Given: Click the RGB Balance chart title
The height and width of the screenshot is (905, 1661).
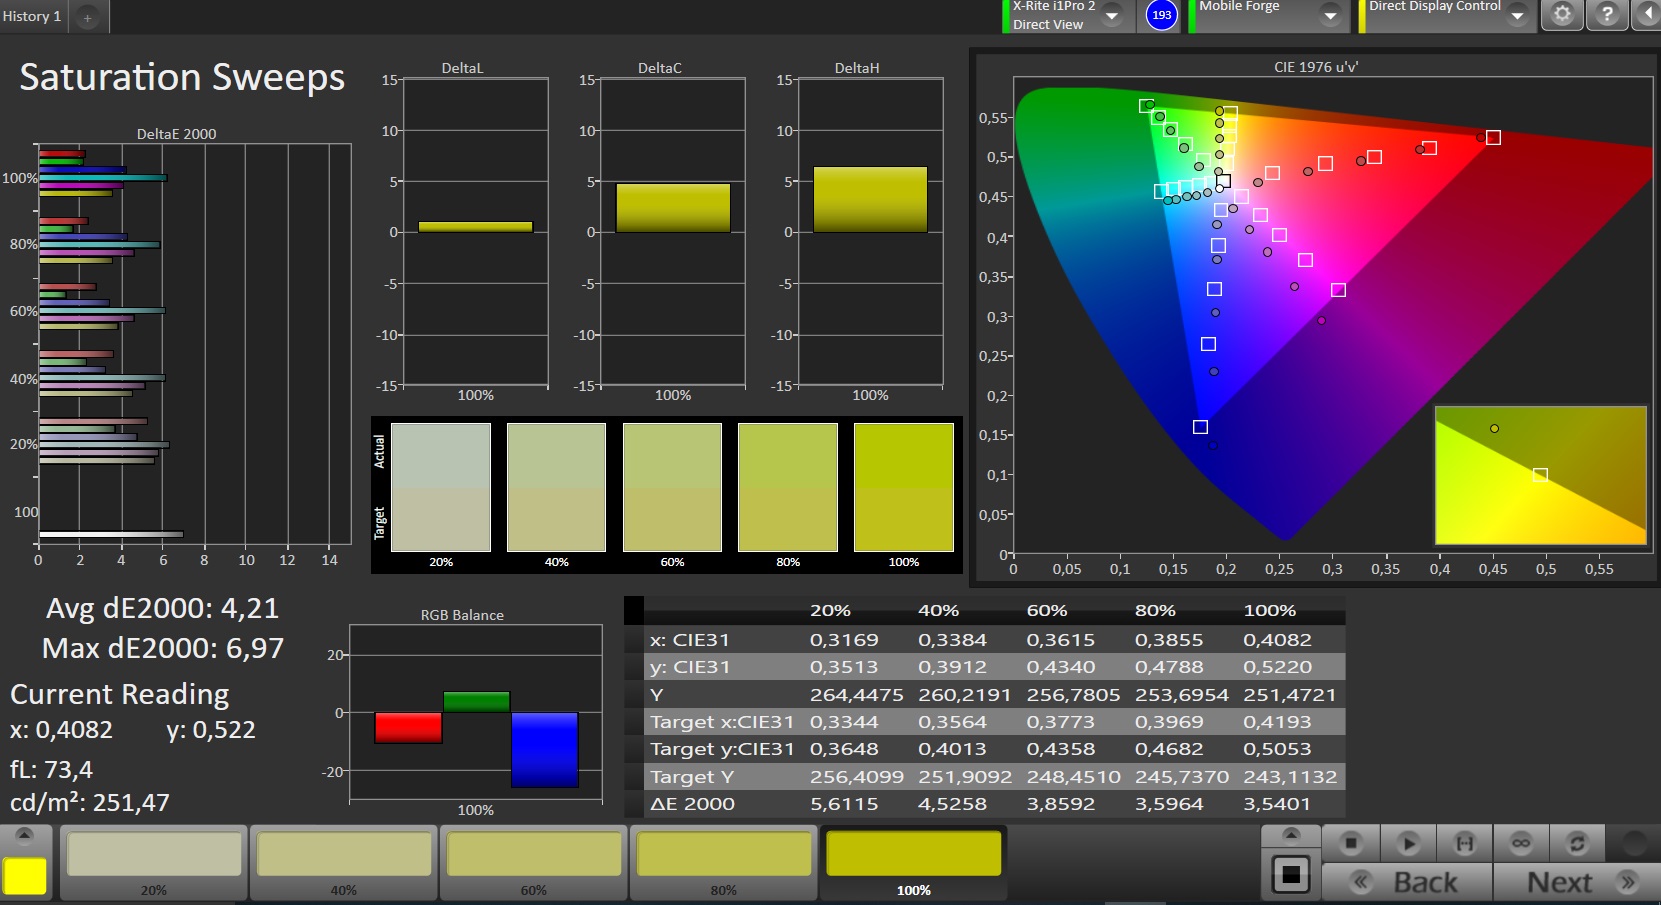Looking at the screenshot, I should tap(462, 615).
